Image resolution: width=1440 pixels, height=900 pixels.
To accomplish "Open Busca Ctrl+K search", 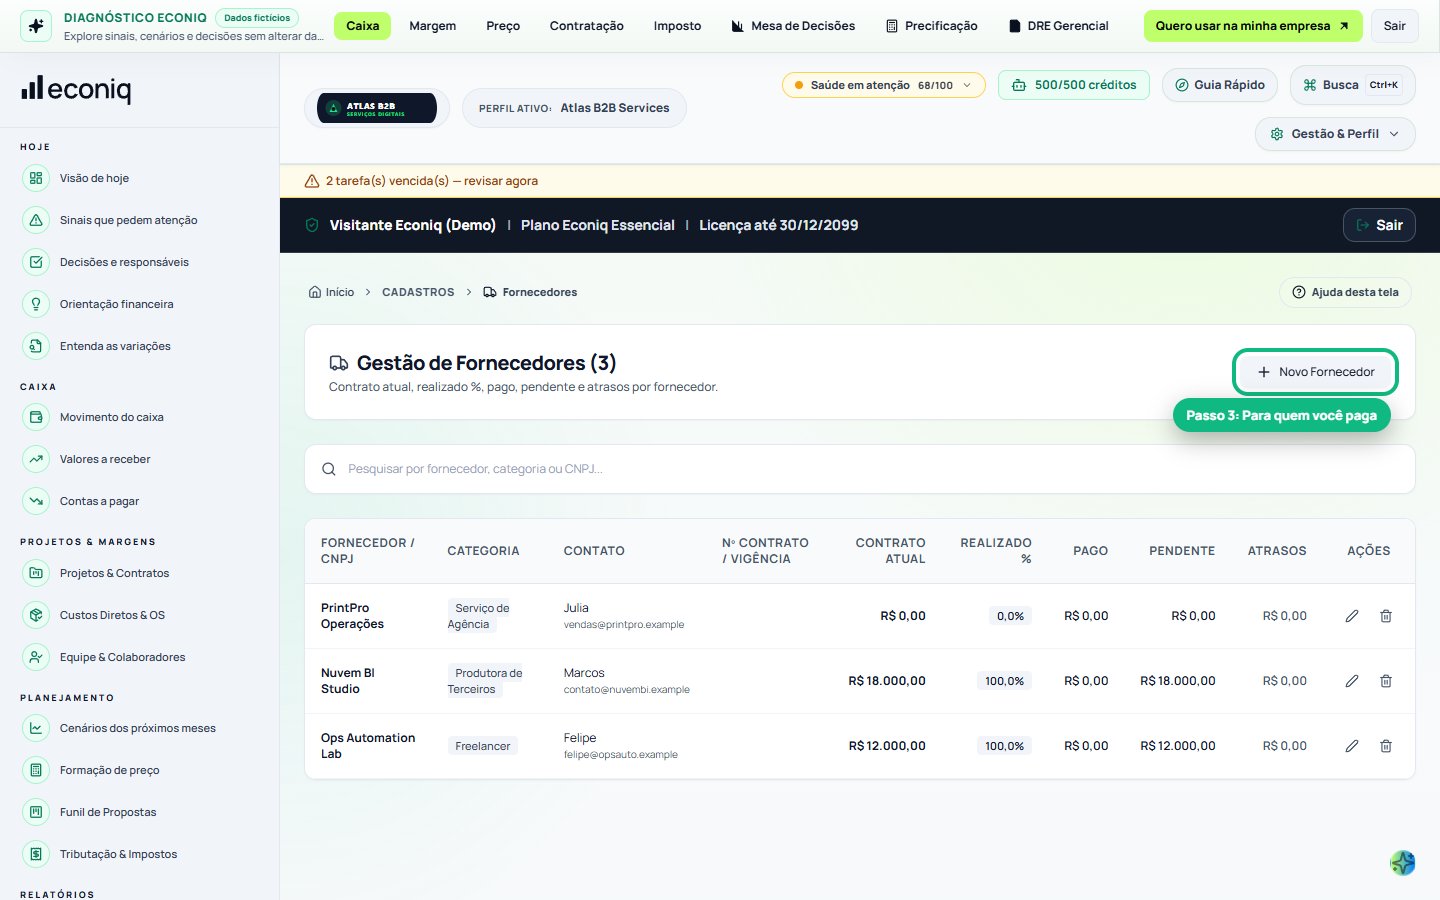I will point(1353,85).
